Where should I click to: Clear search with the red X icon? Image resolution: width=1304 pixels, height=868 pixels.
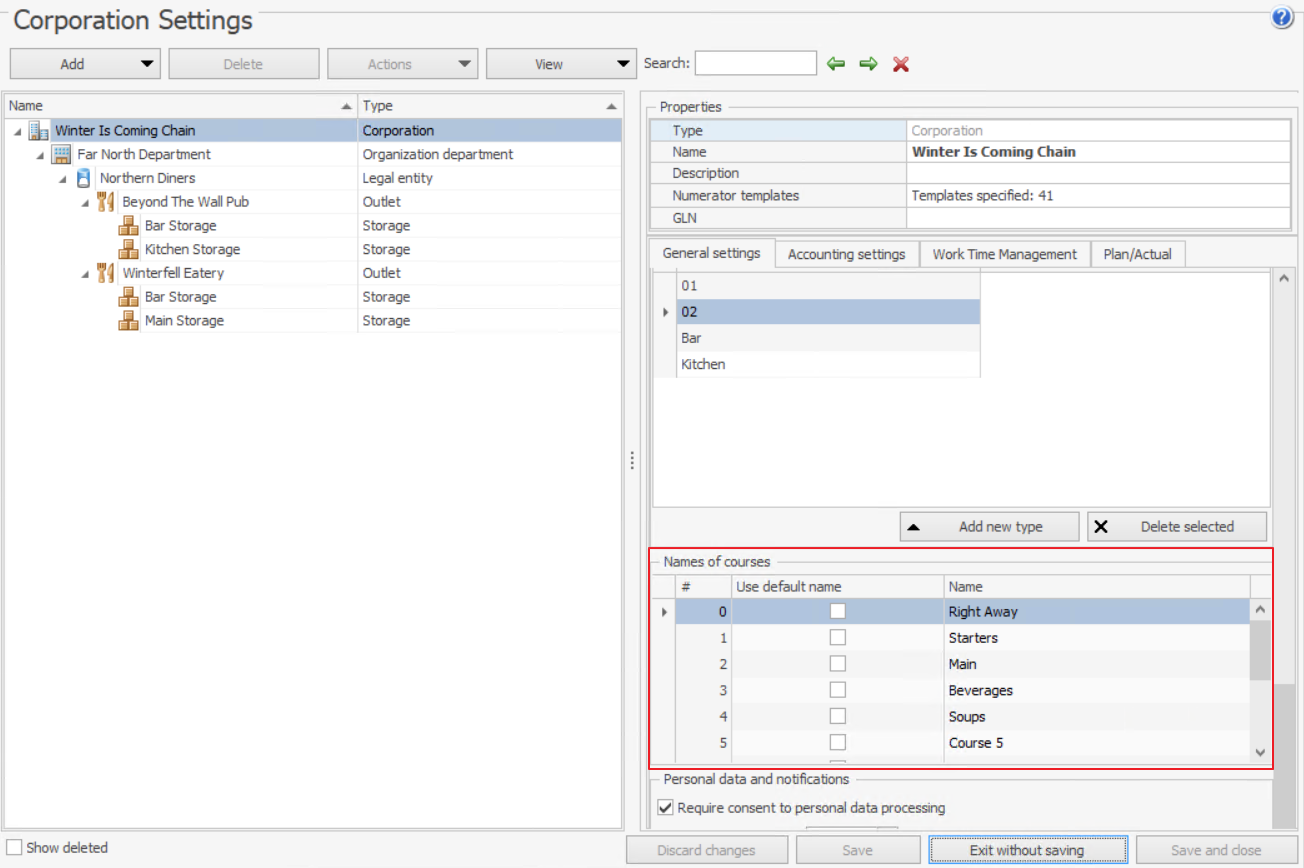pyautogui.click(x=900, y=64)
